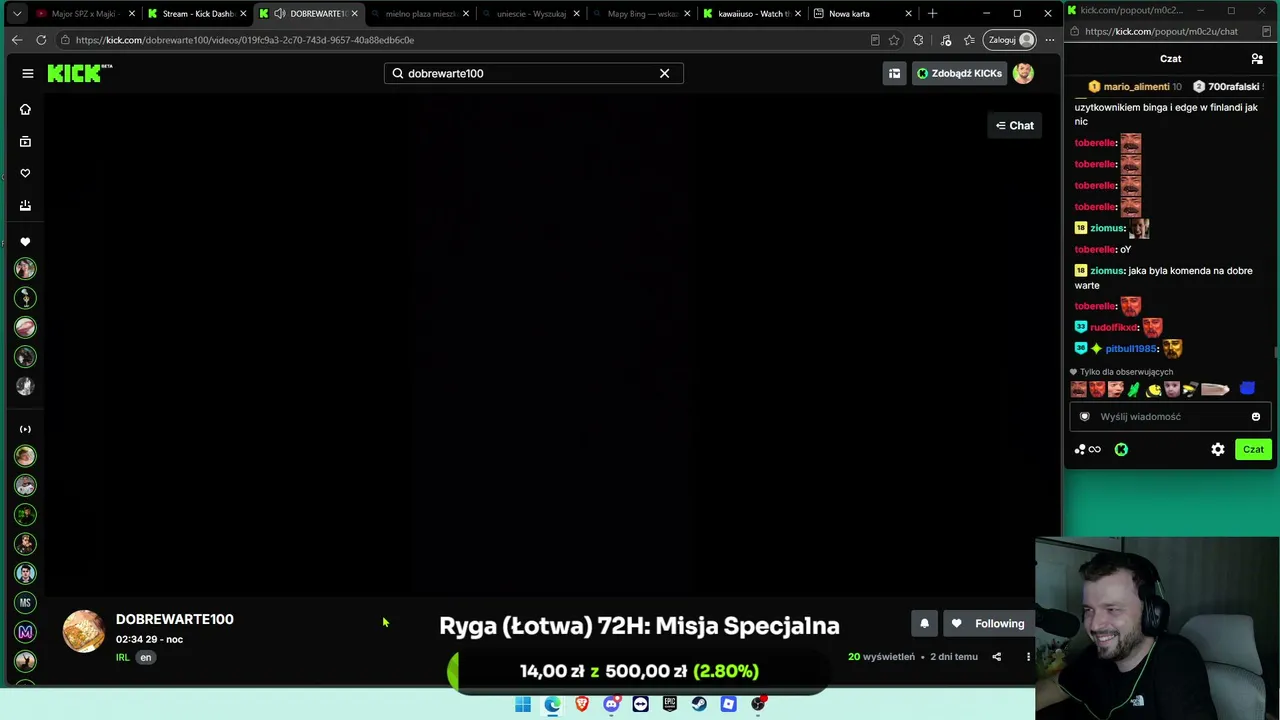Image resolution: width=1280 pixels, height=720 pixels.
Task: Toggle notification bell for DOBREWARTE100
Action: coord(924,623)
